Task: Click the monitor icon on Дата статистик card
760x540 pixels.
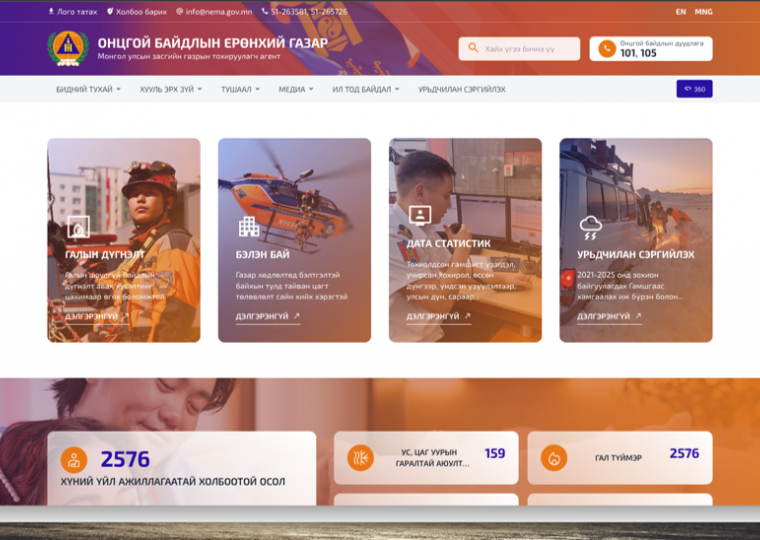Action: tap(419, 215)
